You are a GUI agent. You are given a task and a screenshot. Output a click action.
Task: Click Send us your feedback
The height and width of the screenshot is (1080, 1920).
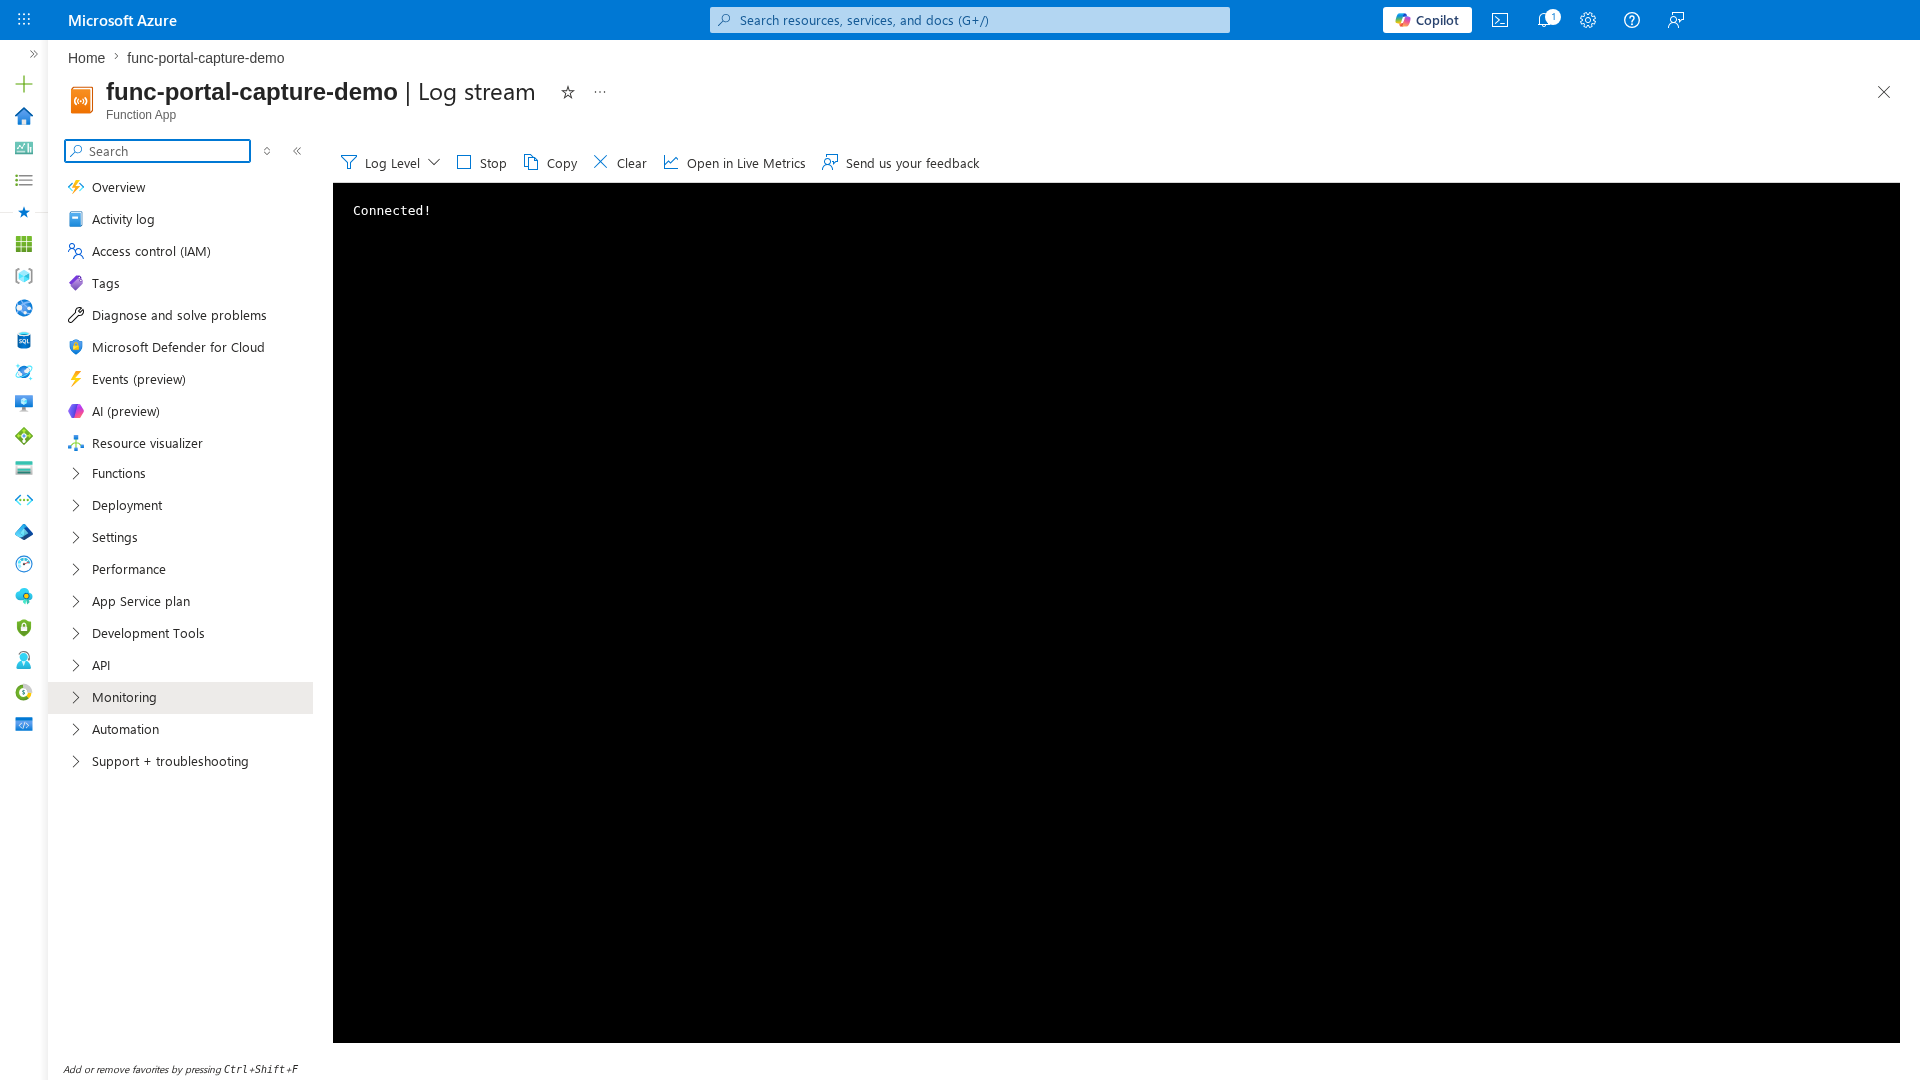[900, 163]
